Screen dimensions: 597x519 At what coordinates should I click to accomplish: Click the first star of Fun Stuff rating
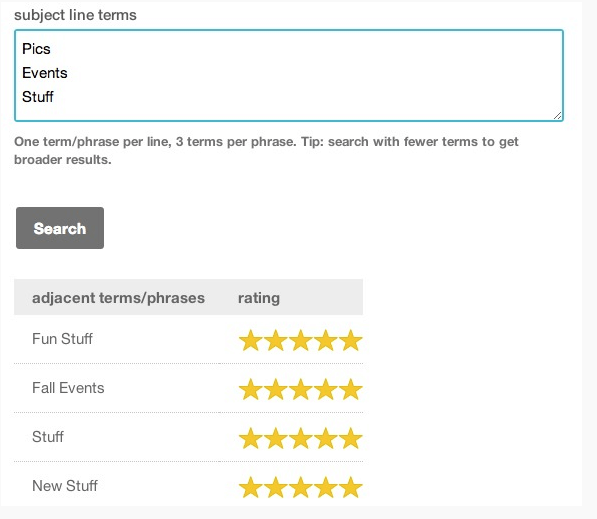[251, 340]
